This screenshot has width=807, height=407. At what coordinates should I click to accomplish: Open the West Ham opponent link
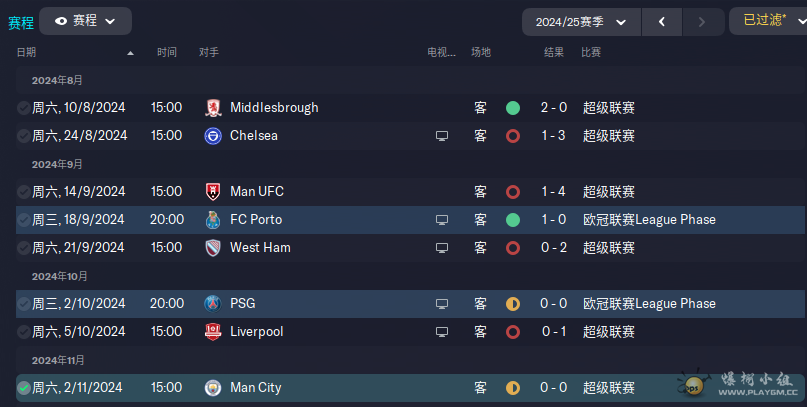(260, 247)
